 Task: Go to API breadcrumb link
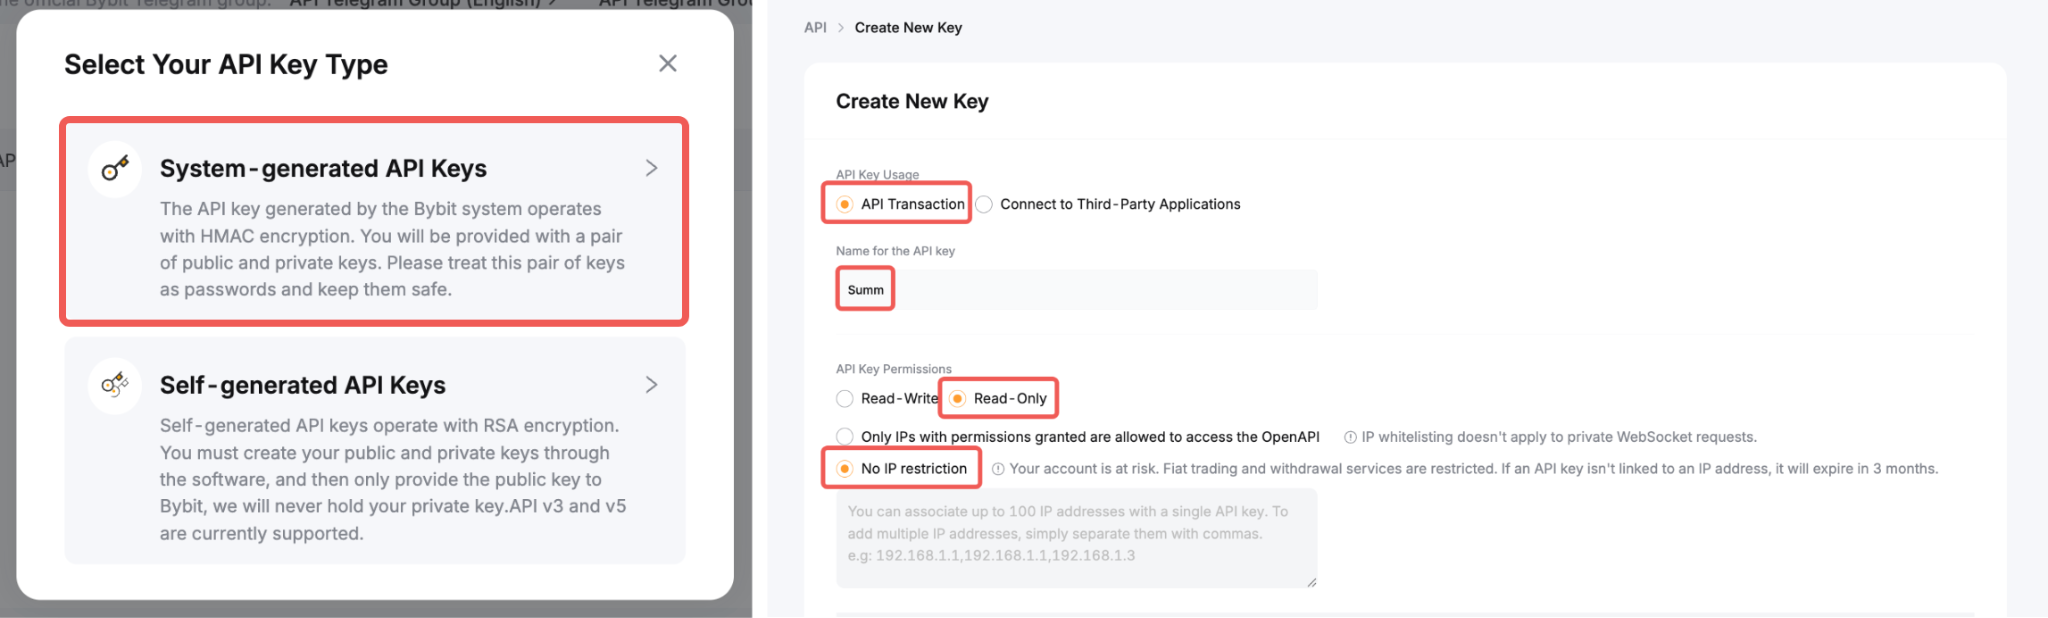click(x=815, y=28)
